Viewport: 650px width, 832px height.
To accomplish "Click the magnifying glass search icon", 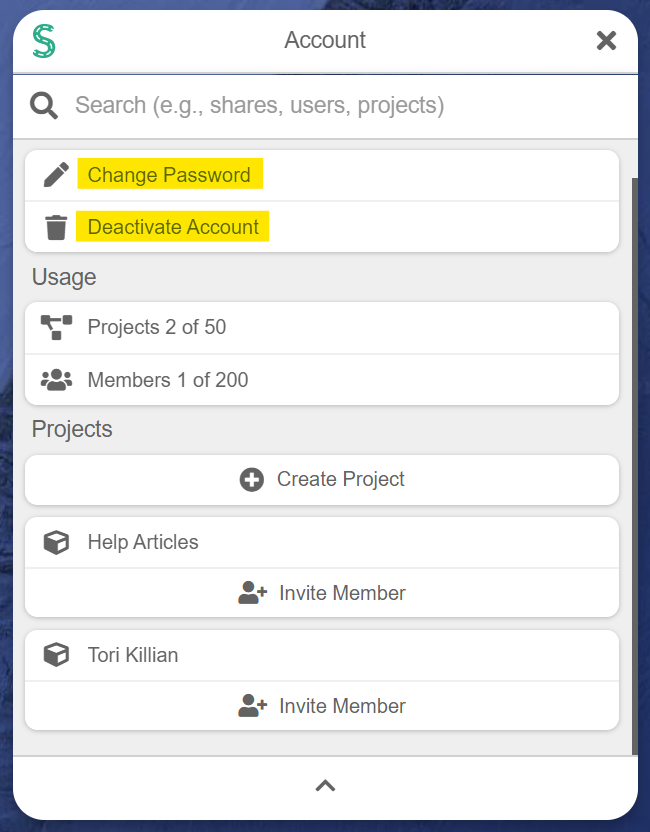I will coord(44,104).
